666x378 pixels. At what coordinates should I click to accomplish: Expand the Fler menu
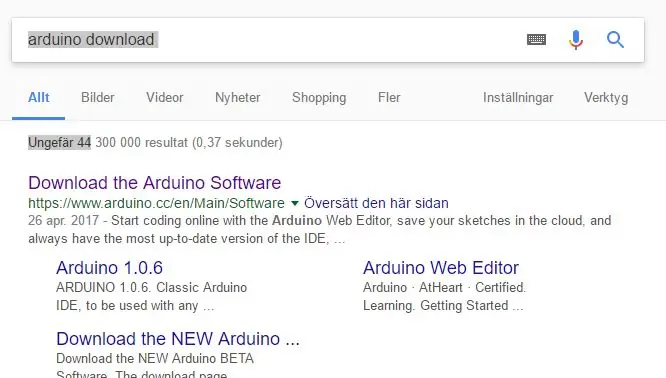pyautogui.click(x=389, y=97)
